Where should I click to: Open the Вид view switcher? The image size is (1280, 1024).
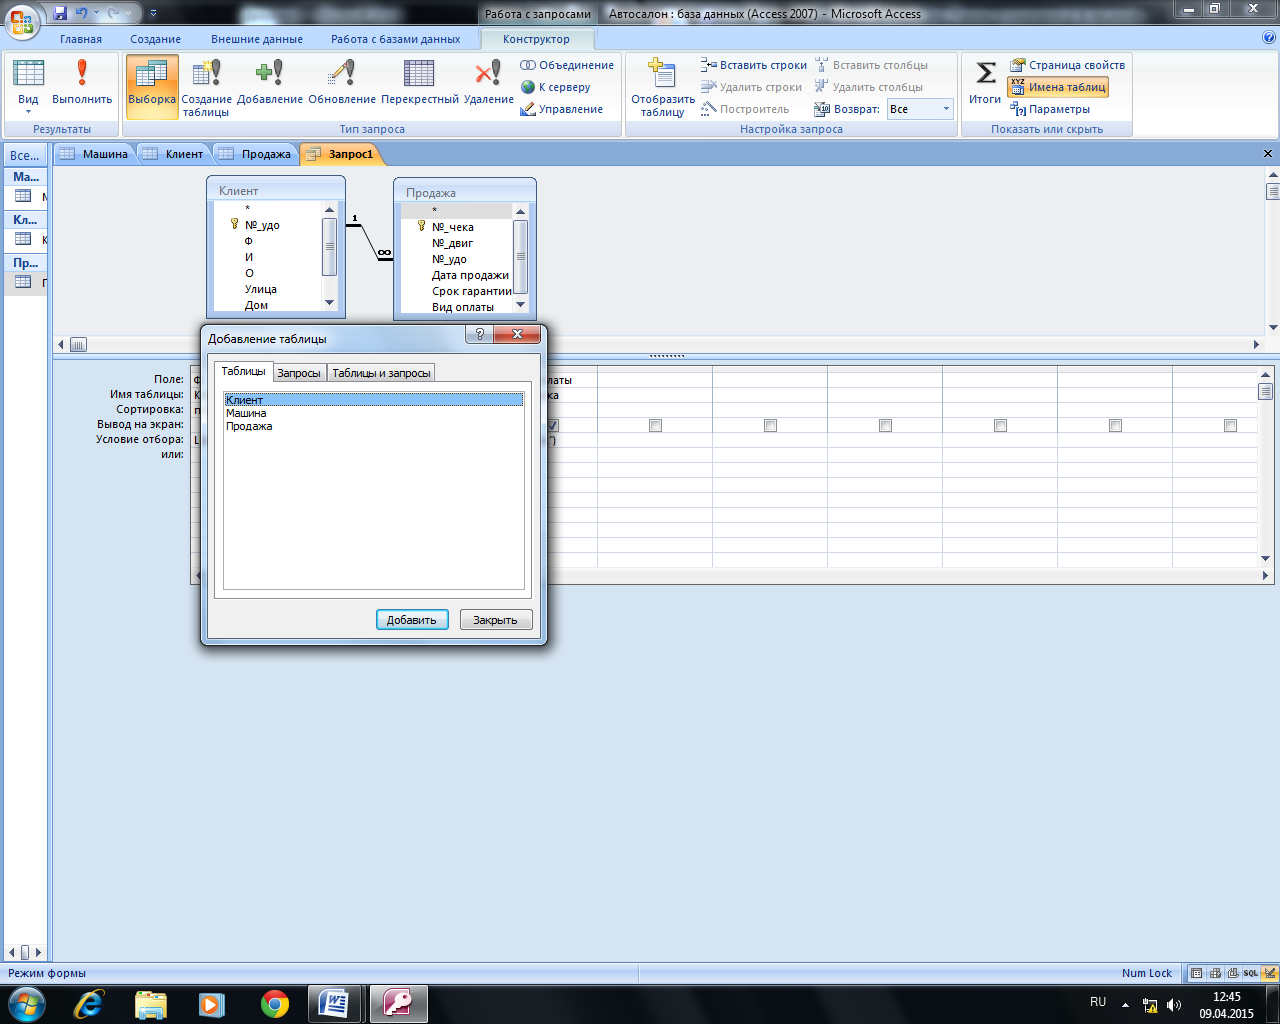[x=28, y=86]
